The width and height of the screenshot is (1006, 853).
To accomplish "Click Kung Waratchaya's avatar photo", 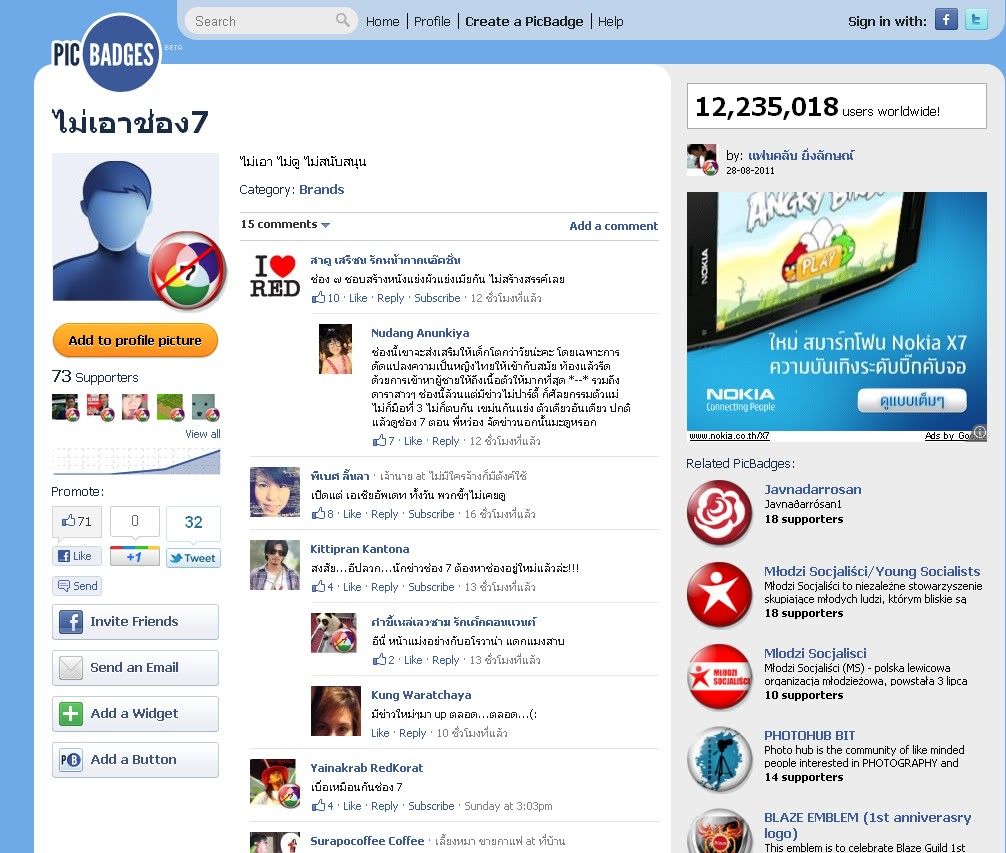I will [336, 711].
